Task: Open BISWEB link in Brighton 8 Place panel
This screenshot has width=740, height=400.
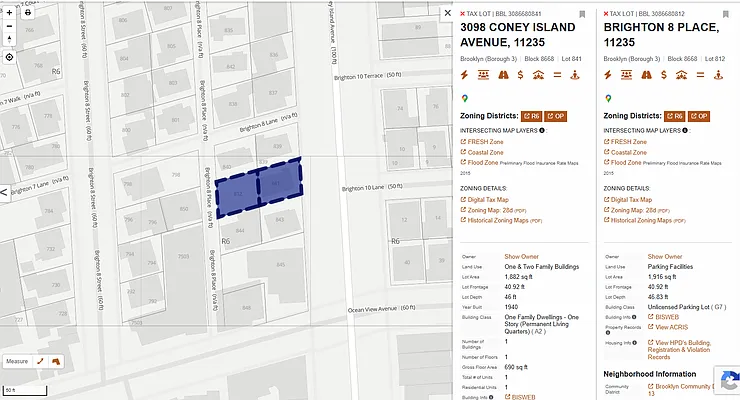Action: pyautogui.click(x=663, y=317)
